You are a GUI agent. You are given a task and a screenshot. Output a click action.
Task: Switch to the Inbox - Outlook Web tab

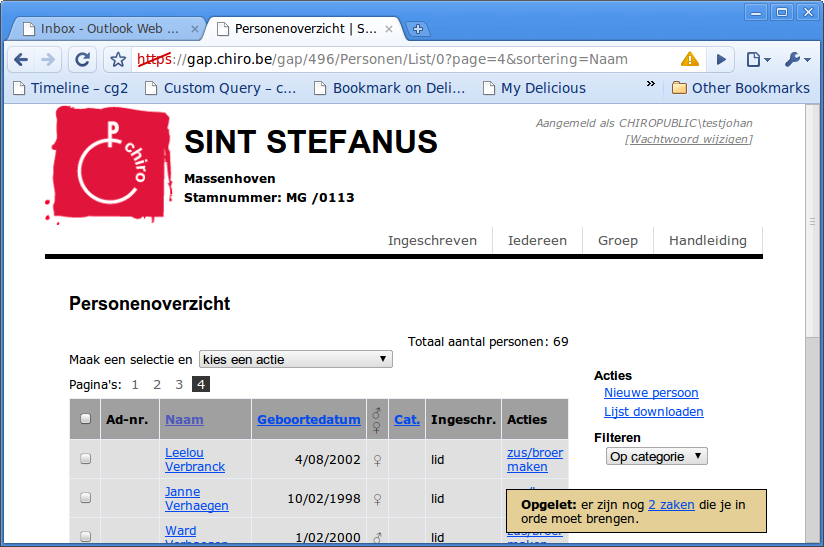coord(105,29)
